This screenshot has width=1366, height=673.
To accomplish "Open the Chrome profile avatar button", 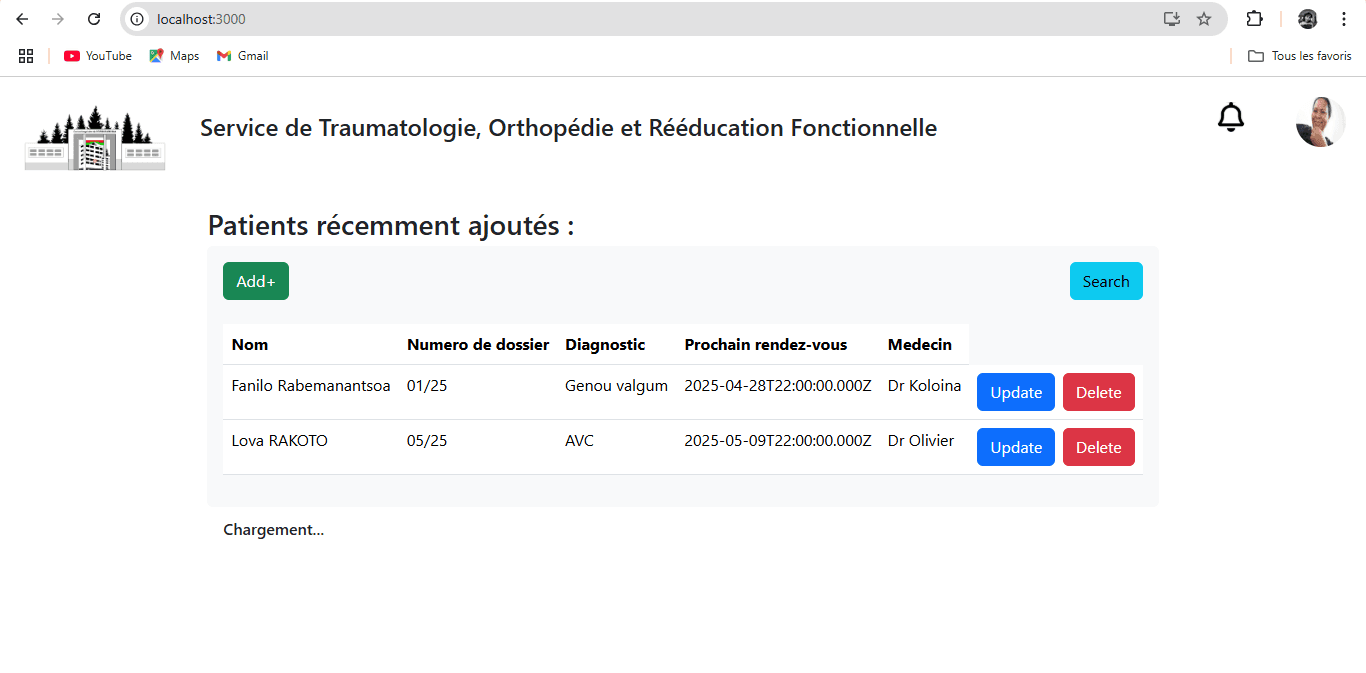I will (x=1307, y=19).
